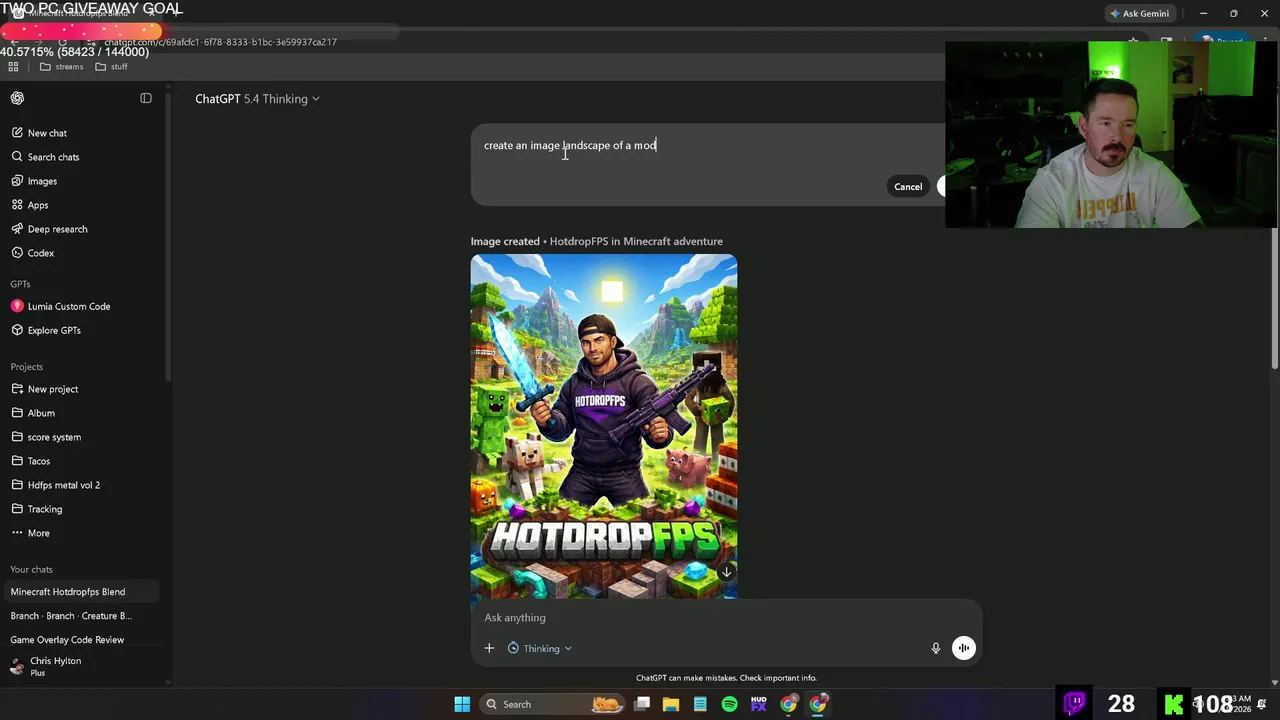Open Search chats
The width and height of the screenshot is (1280, 720).
click(53, 157)
